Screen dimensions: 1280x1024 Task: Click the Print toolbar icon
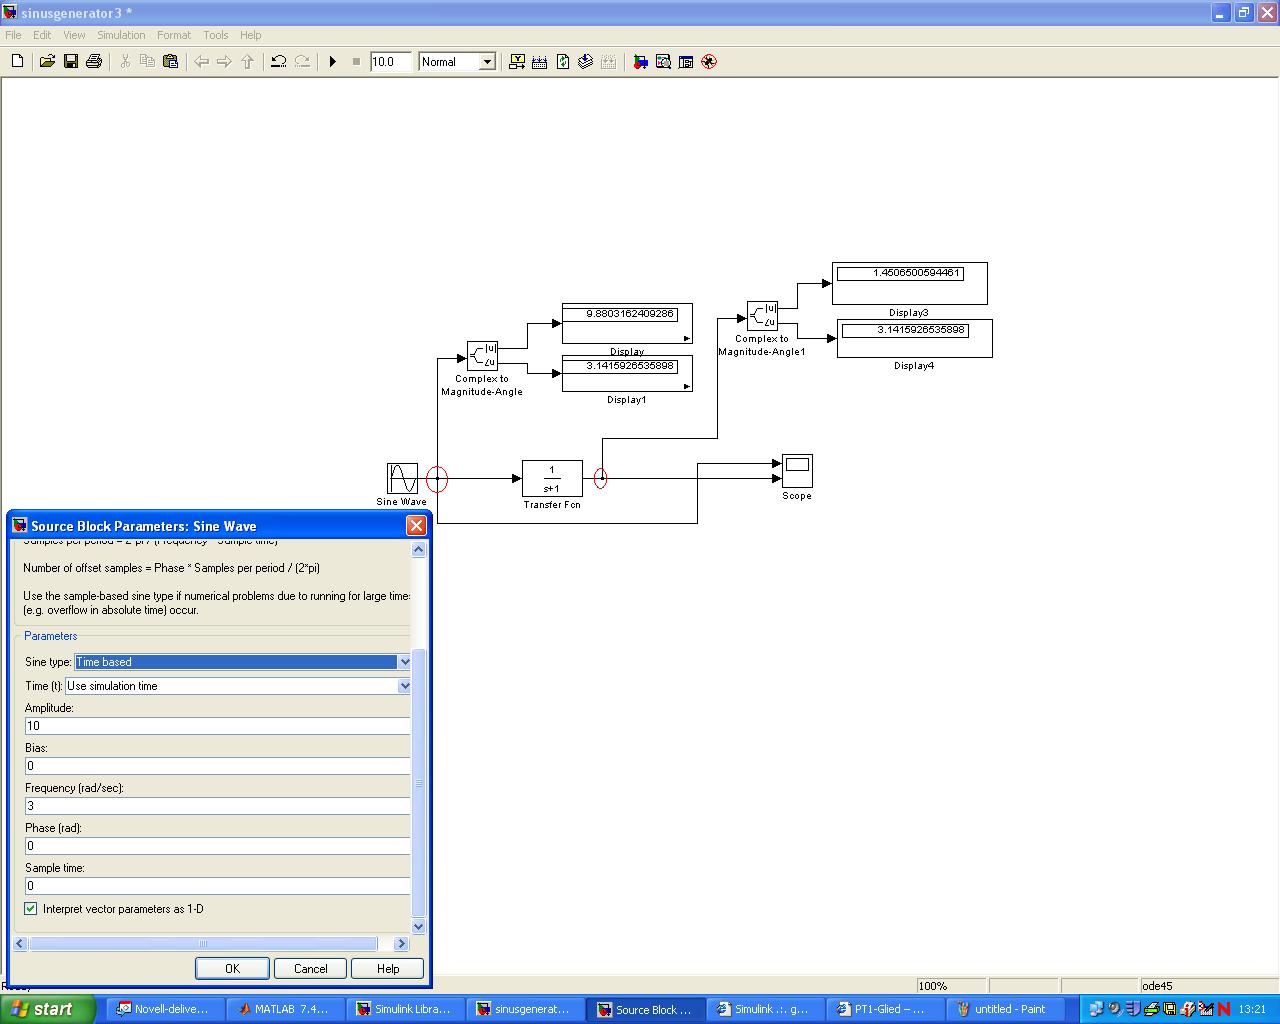click(94, 62)
